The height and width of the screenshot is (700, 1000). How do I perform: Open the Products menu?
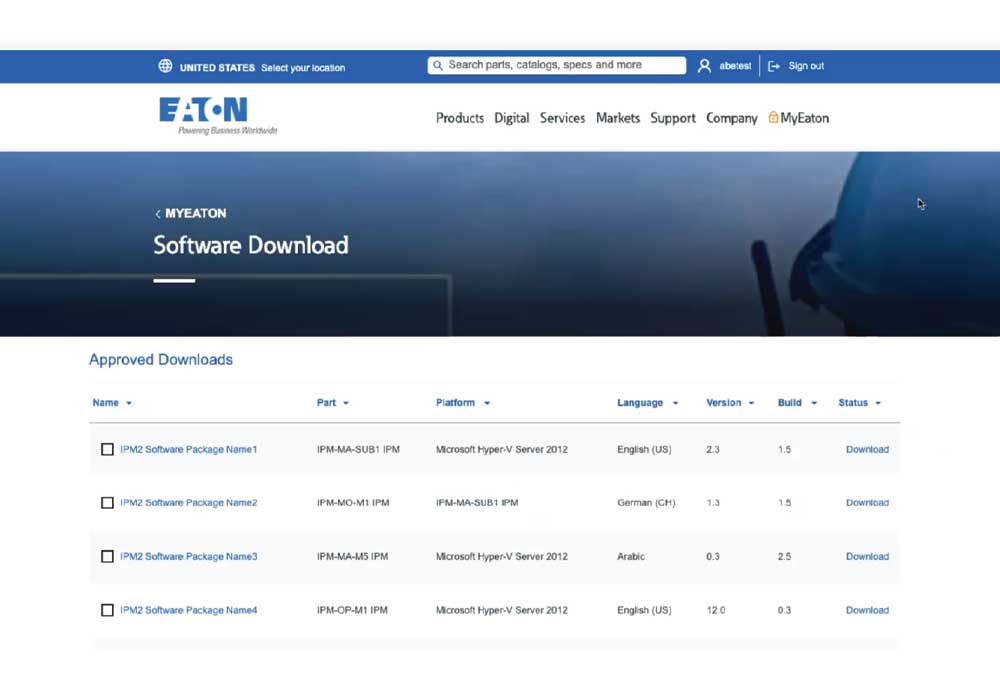pyautogui.click(x=460, y=118)
